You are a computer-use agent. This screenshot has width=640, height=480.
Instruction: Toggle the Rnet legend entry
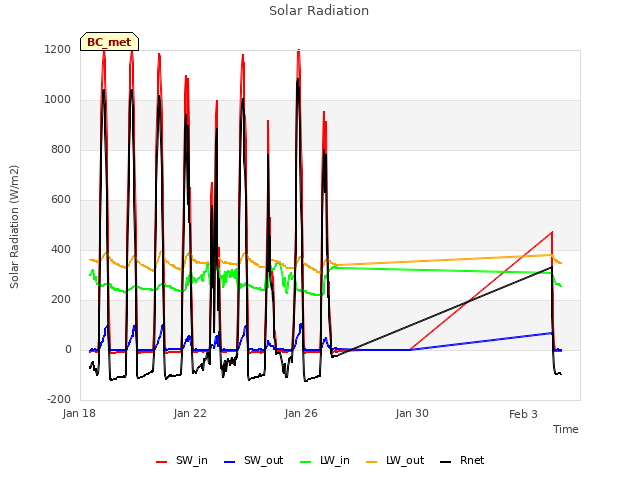(x=462, y=461)
